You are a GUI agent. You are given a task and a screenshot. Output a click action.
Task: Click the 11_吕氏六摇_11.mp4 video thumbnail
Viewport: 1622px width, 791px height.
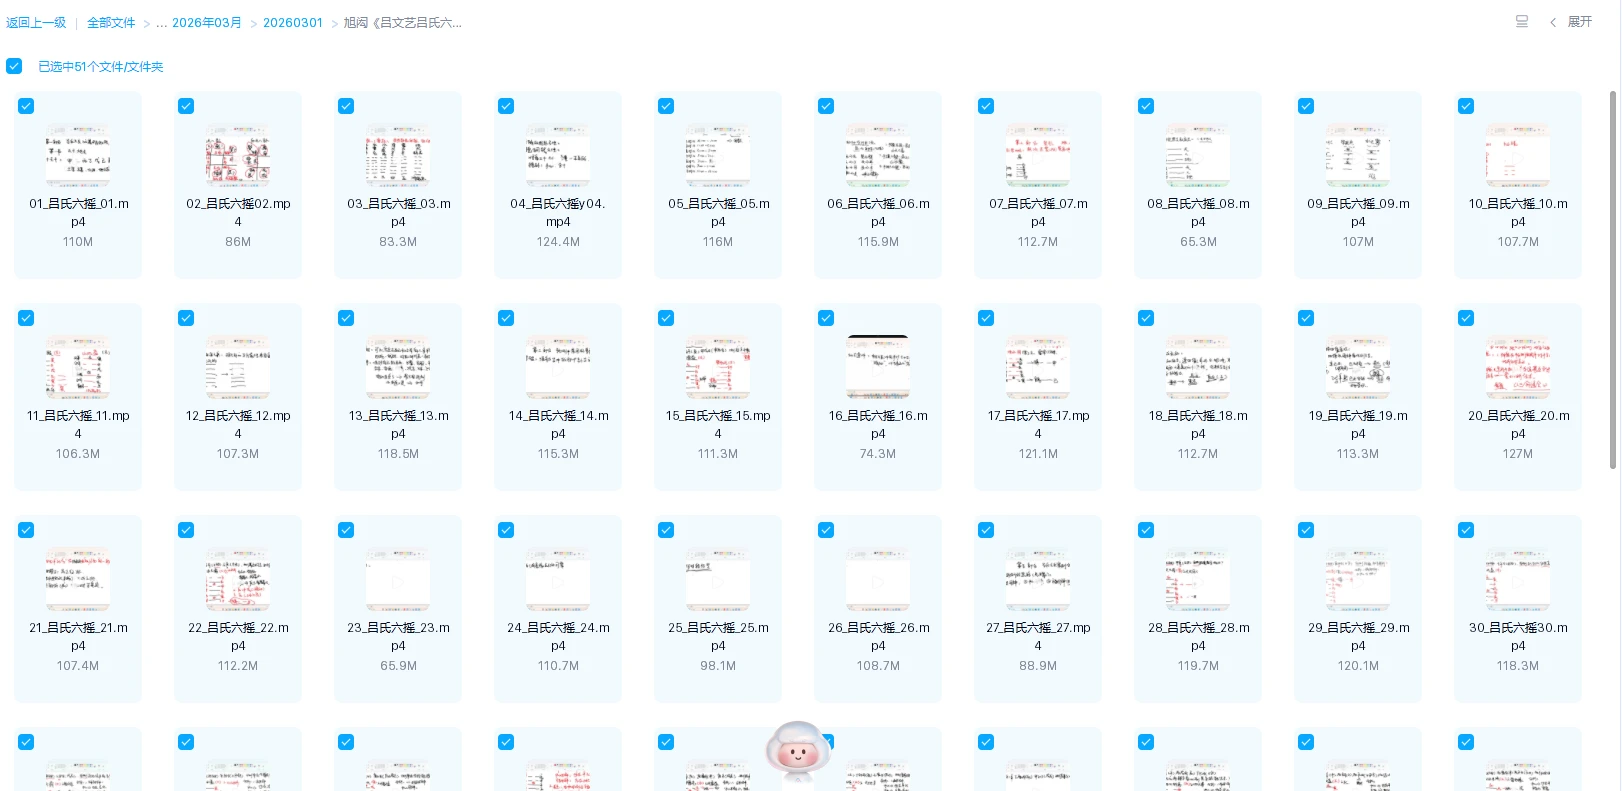pos(78,368)
